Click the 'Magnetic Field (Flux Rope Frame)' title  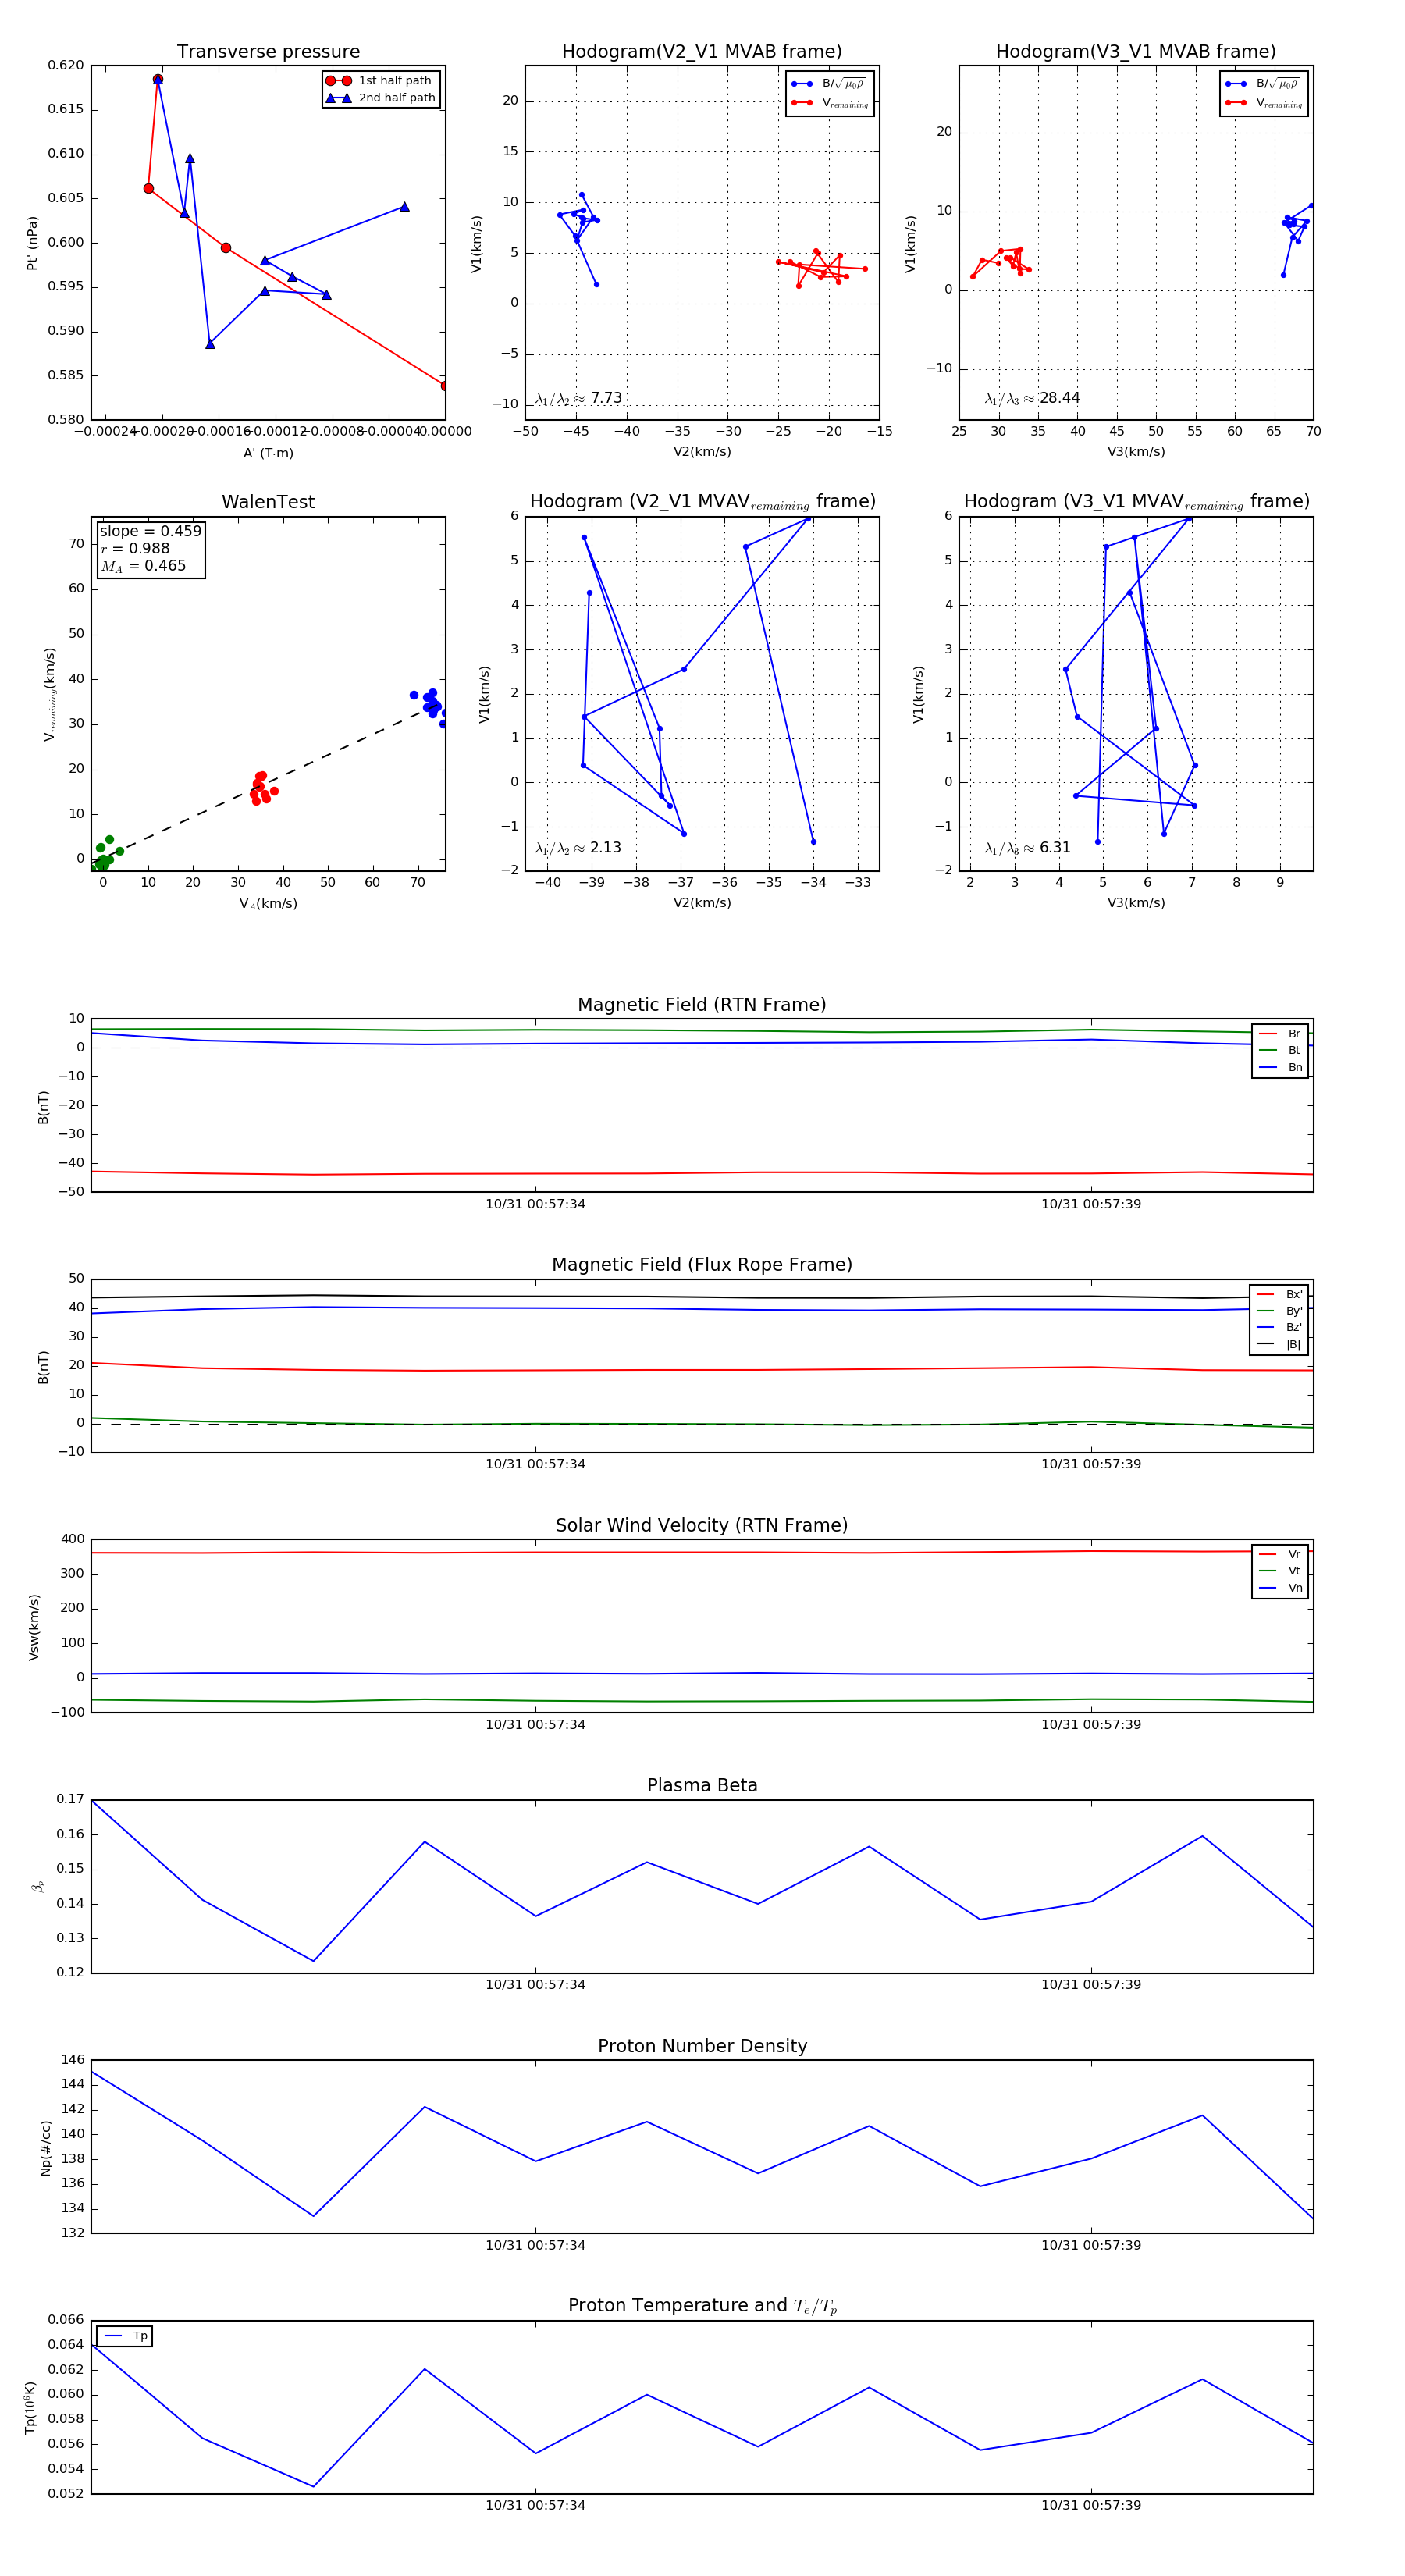point(702,1265)
